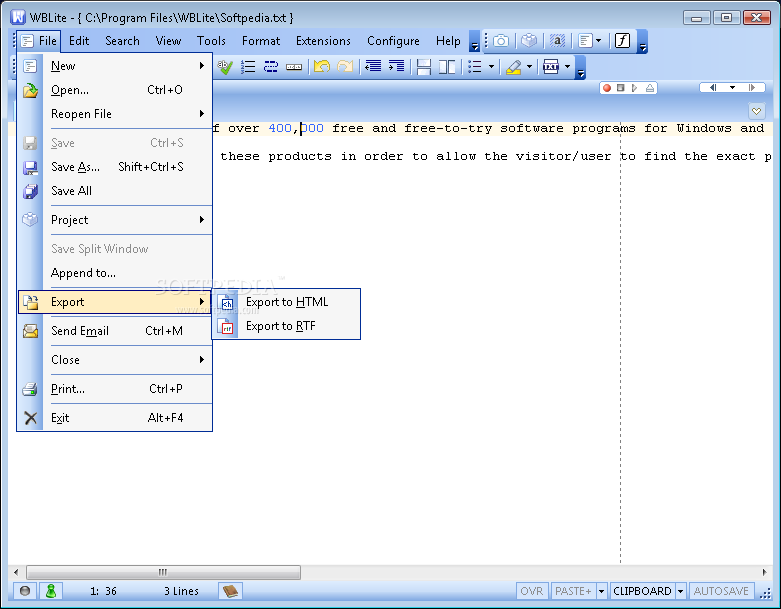Go to next document tab arrow

point(752,88)
